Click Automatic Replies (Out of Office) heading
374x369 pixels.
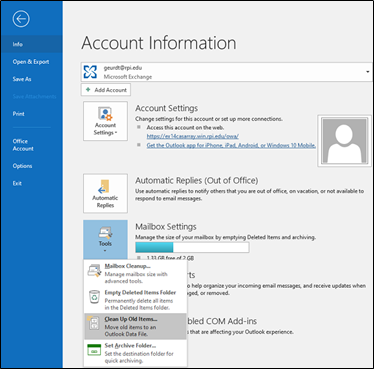196,180
